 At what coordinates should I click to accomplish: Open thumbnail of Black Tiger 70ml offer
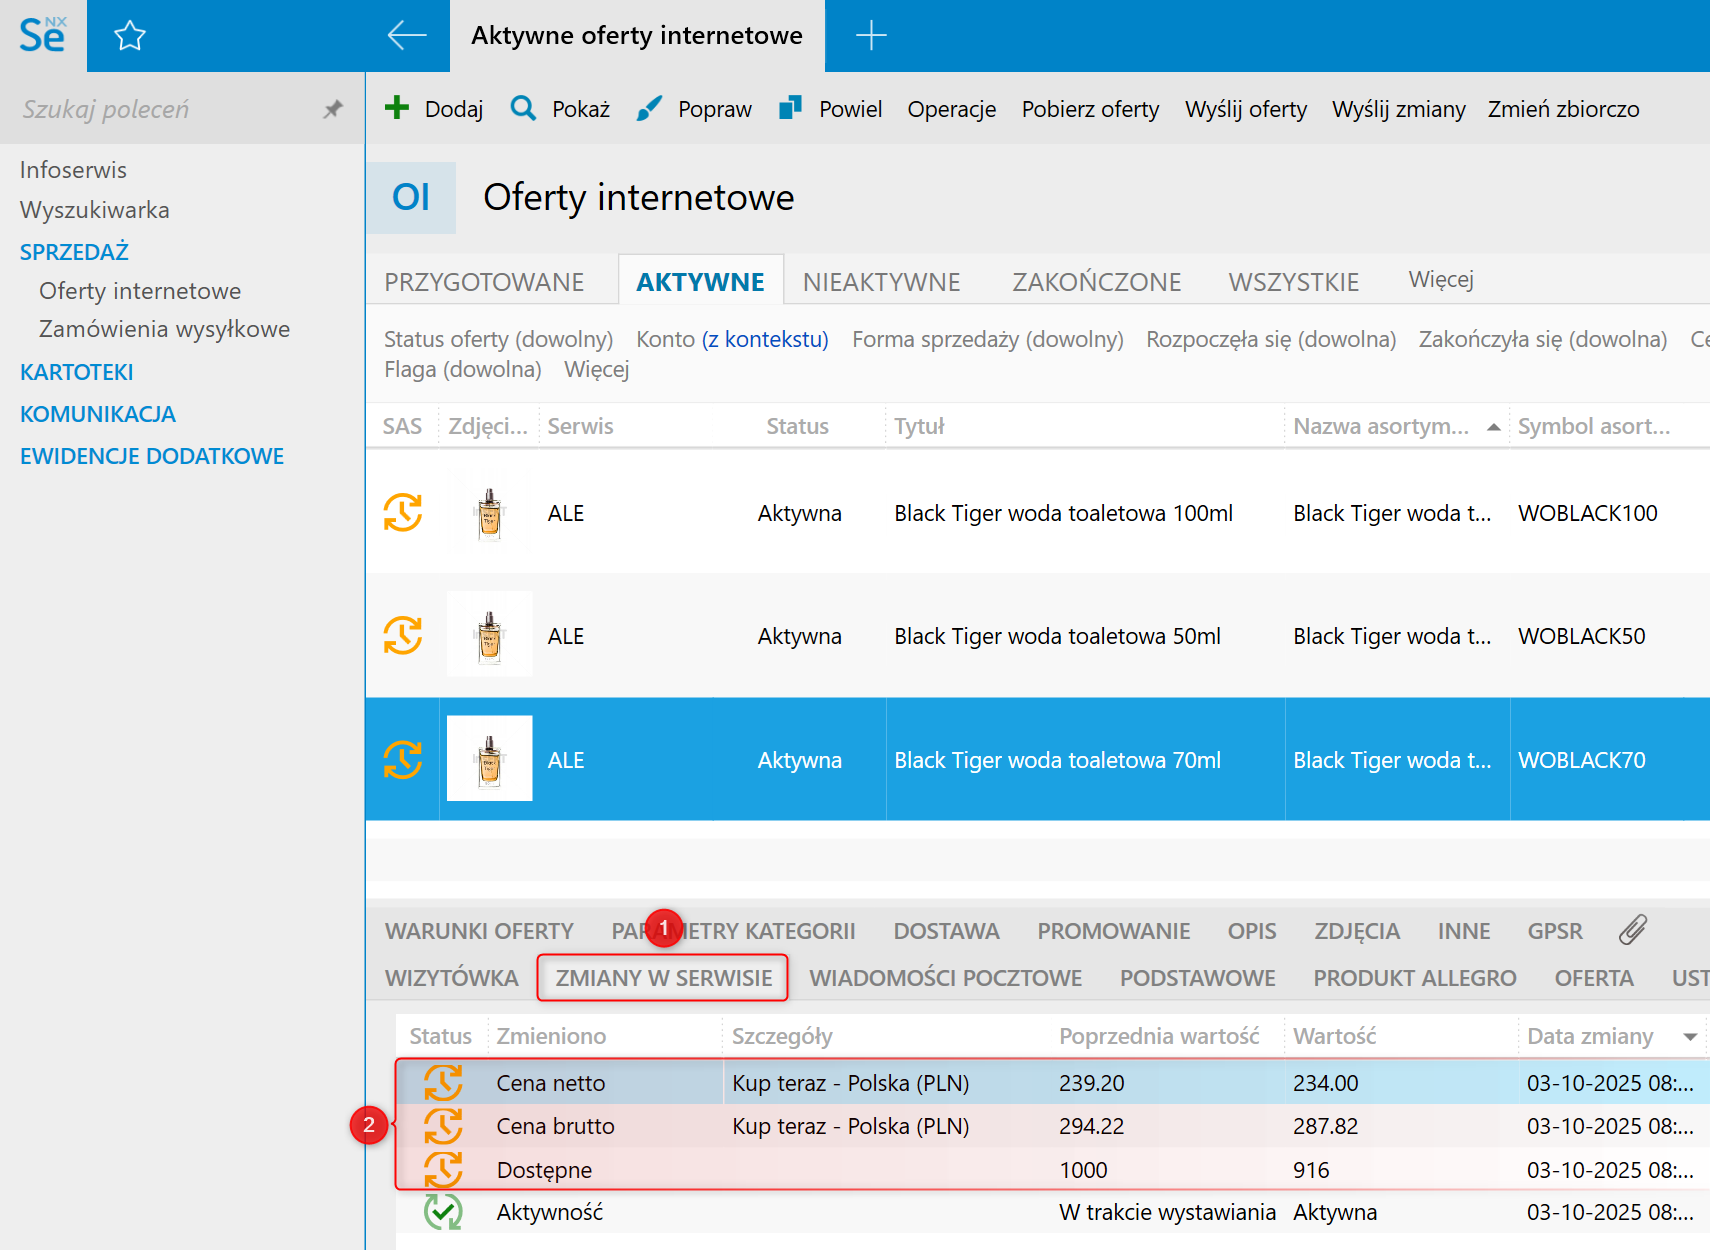(x=490, y=759)
